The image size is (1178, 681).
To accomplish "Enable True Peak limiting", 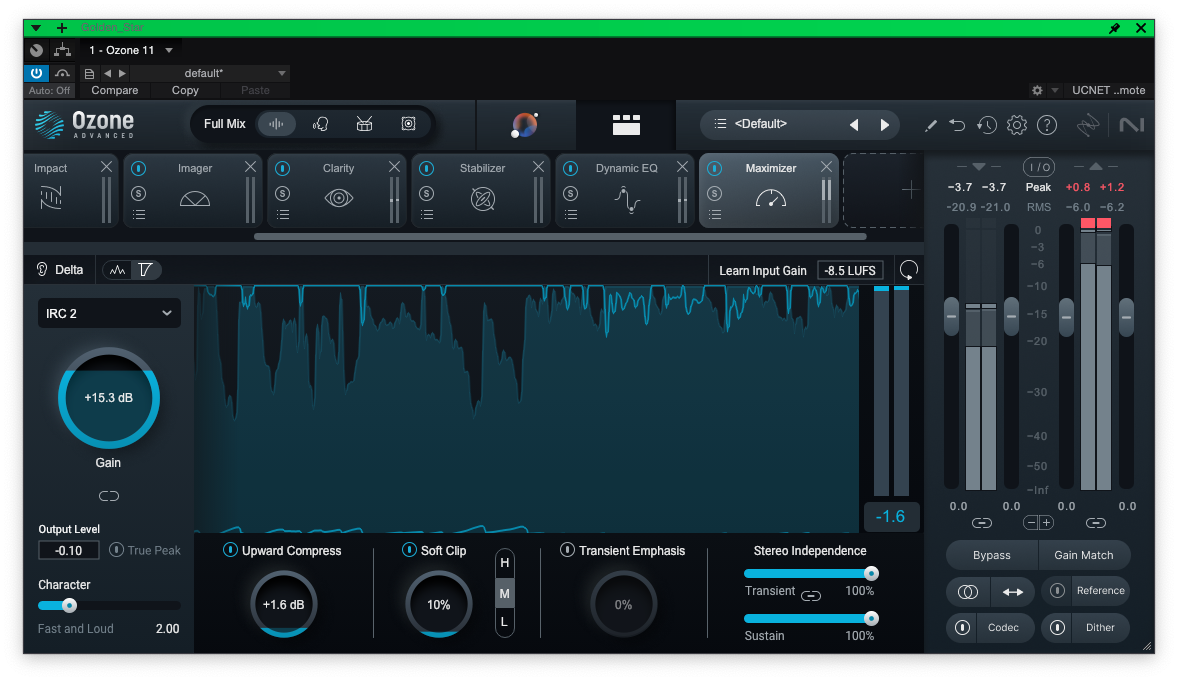I will 116,549.
